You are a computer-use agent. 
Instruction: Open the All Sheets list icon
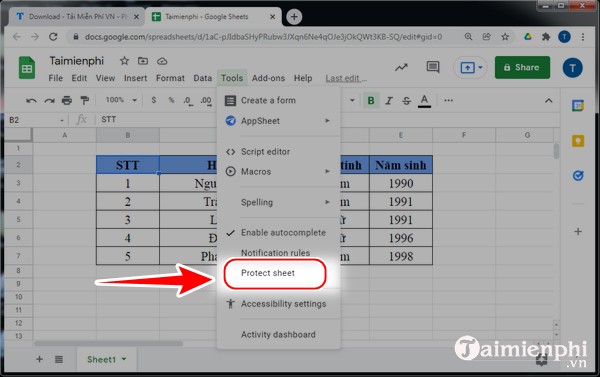click(x=59, y=359)
